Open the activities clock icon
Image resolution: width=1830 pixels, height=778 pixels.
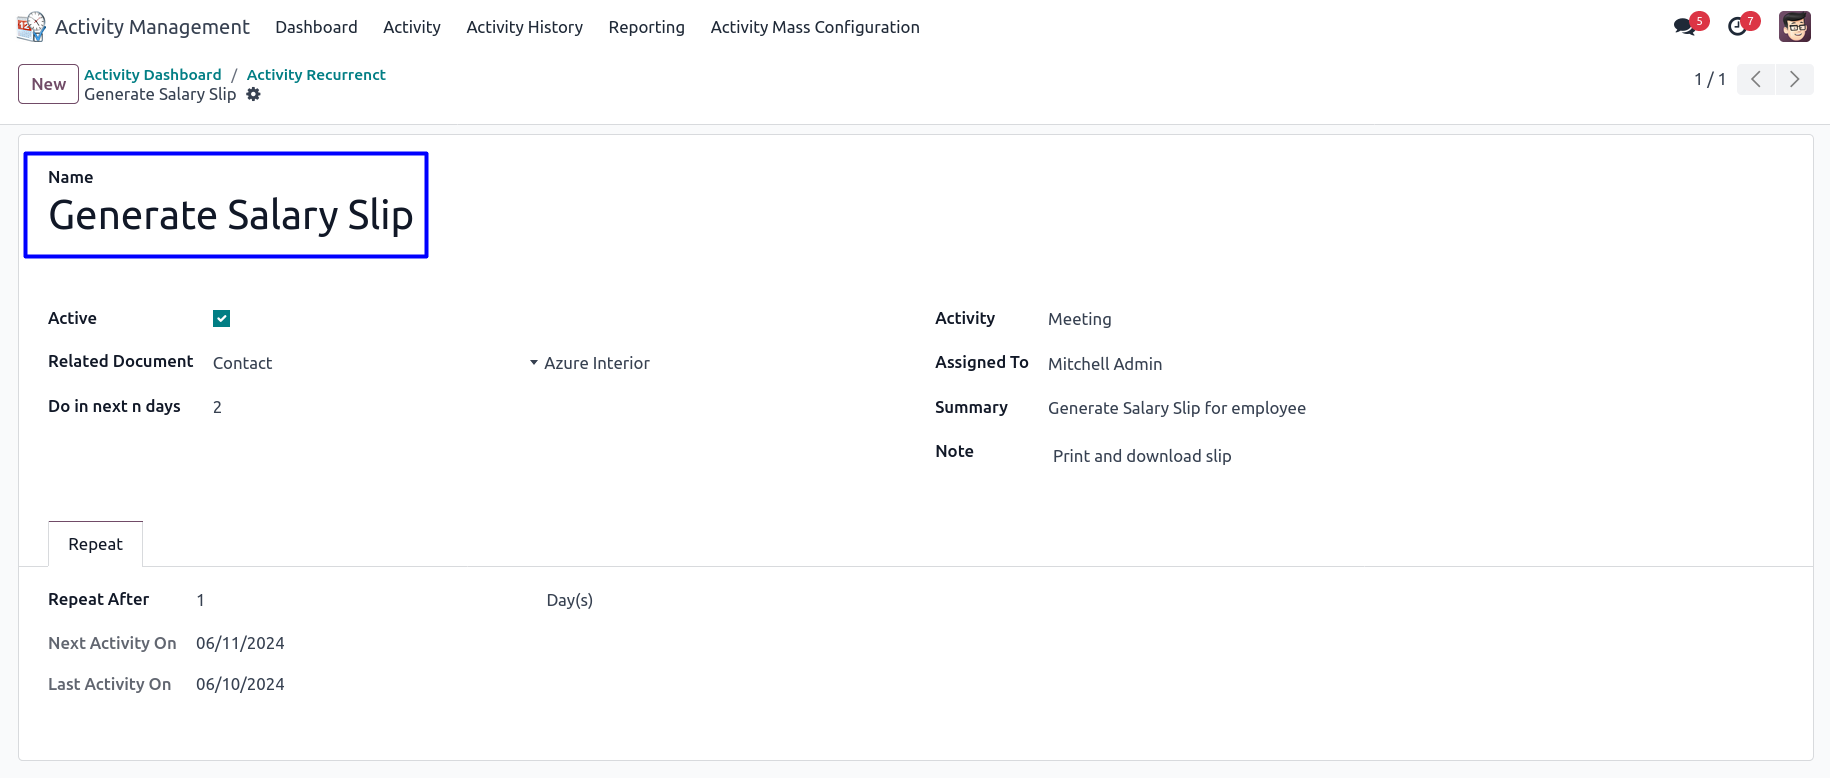click(x=1738, y=27)
